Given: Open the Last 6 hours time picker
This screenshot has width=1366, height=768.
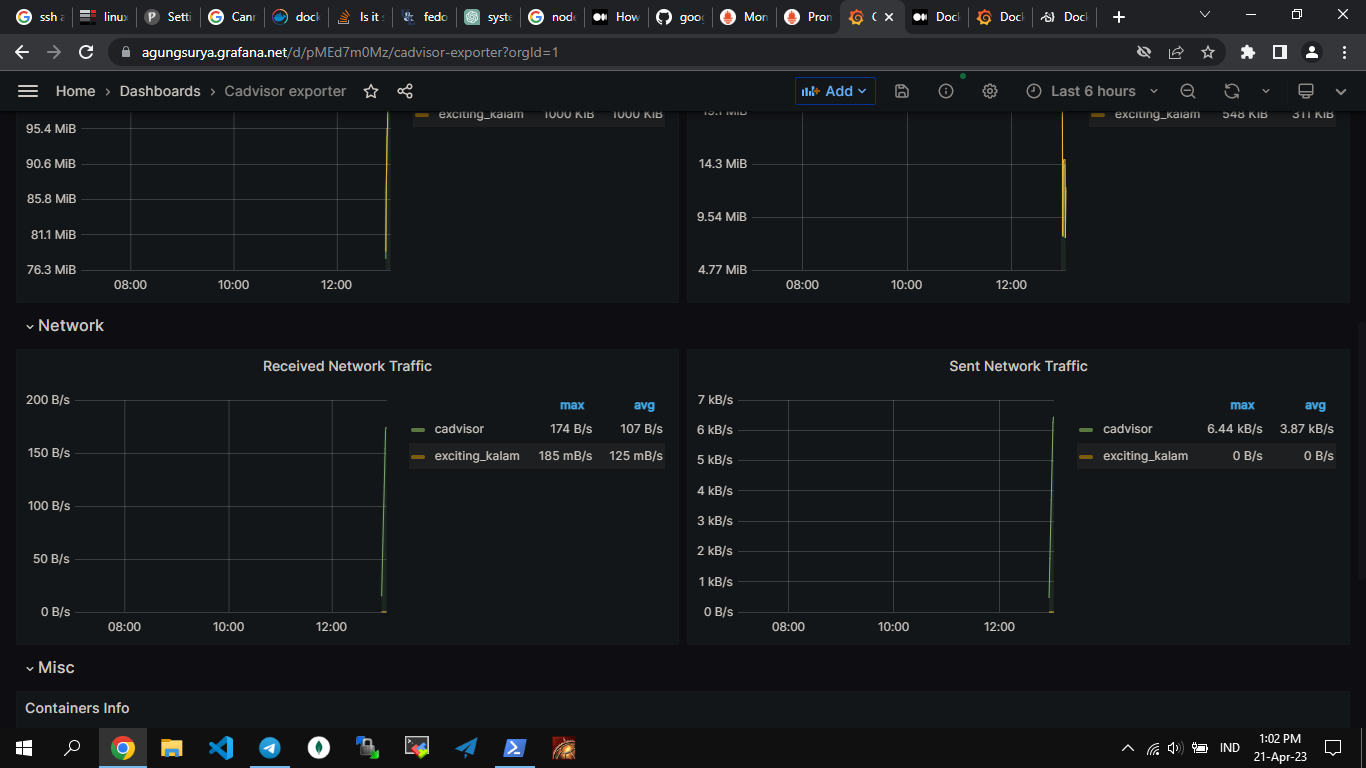Looking at the screenshot, I should pyautogui.click(x=1092, y=91).
